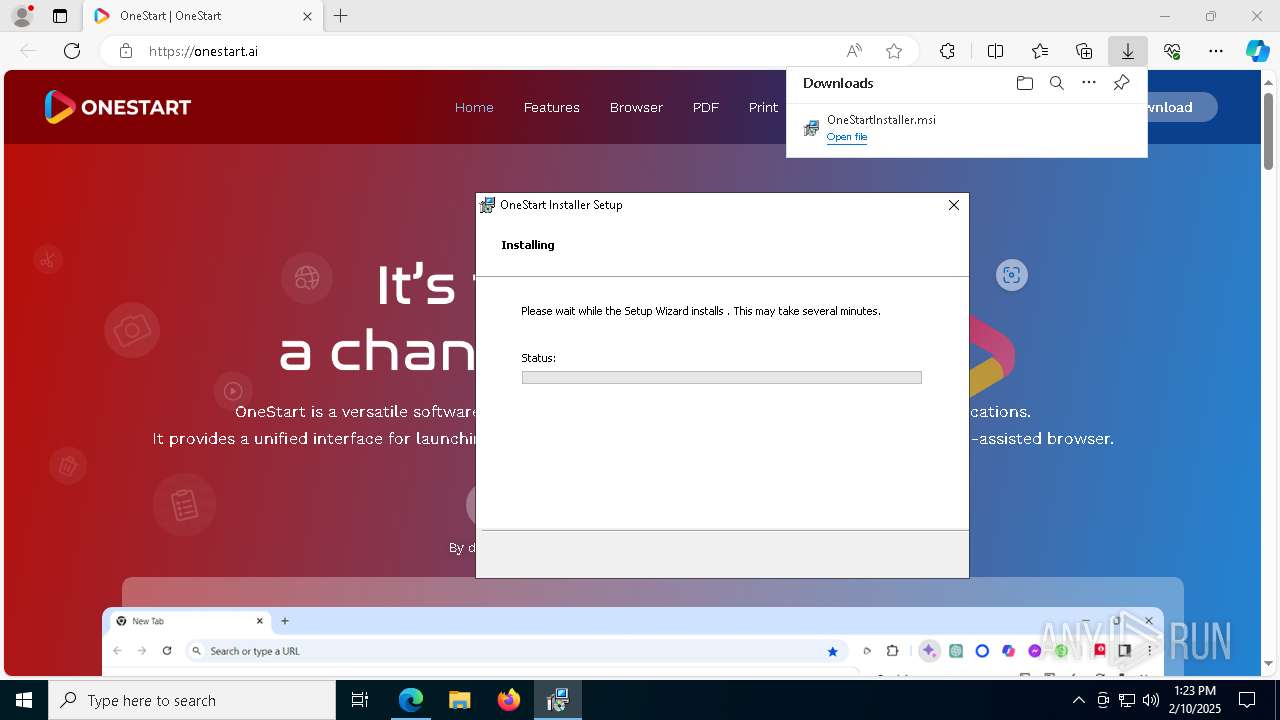Image resolution: width=1280 pixels, height=720 pixels.
Task: Add page to favorites star icon
Action: coord(894,51)
